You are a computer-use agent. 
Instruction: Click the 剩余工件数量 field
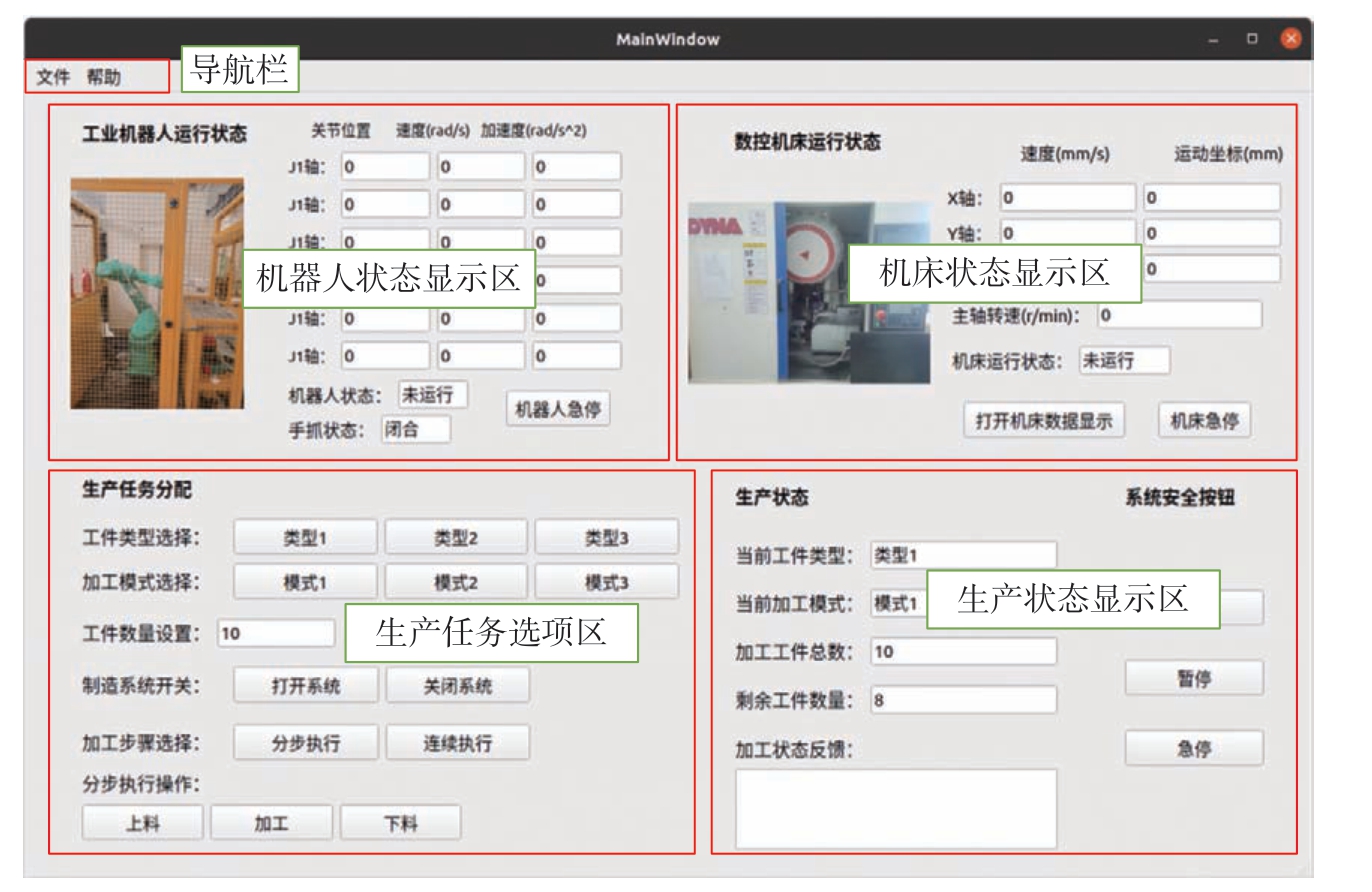pos(963,699)
